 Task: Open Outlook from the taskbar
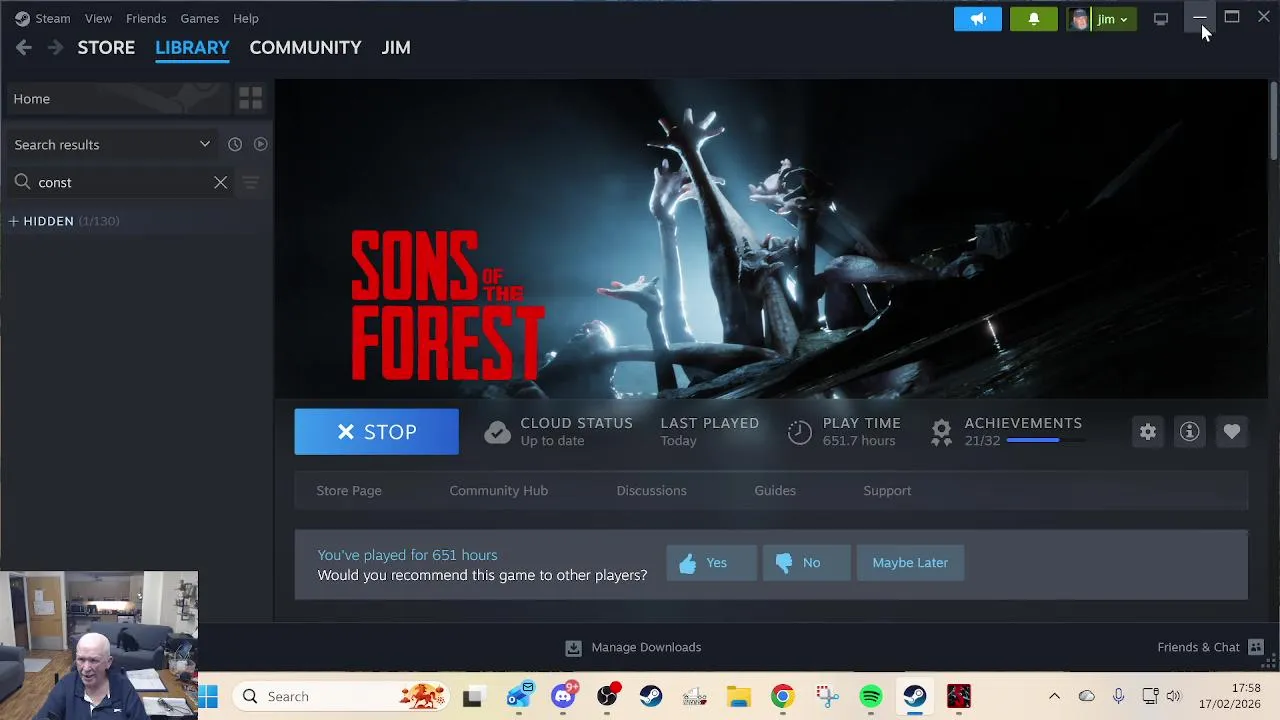pos(520,696)
